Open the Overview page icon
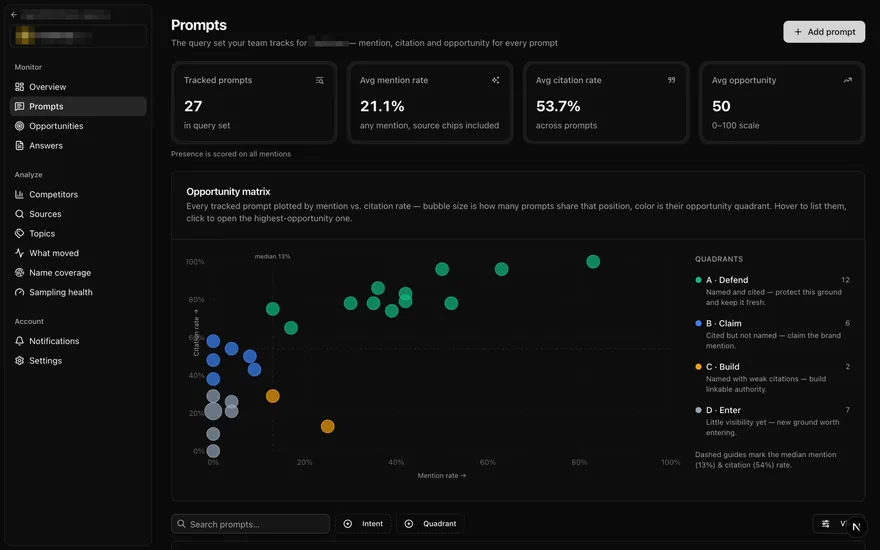Image resolution: width=880 pixels, height=550 pixels. pos(20,87)
